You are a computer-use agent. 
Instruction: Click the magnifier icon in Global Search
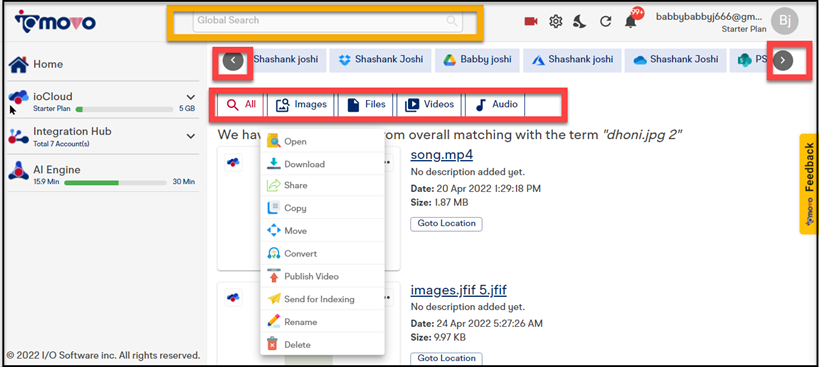click(452, 21)
